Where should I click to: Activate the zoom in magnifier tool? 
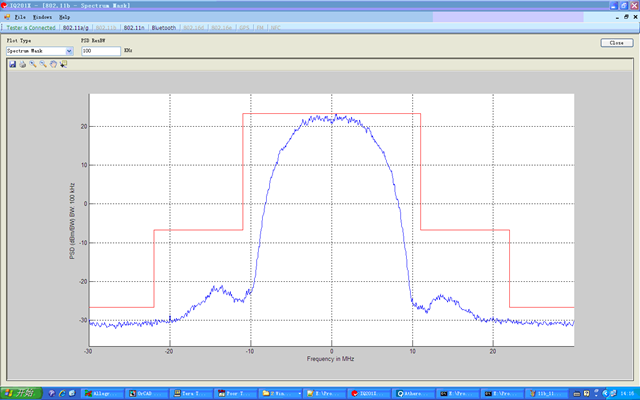click(33, 64)
